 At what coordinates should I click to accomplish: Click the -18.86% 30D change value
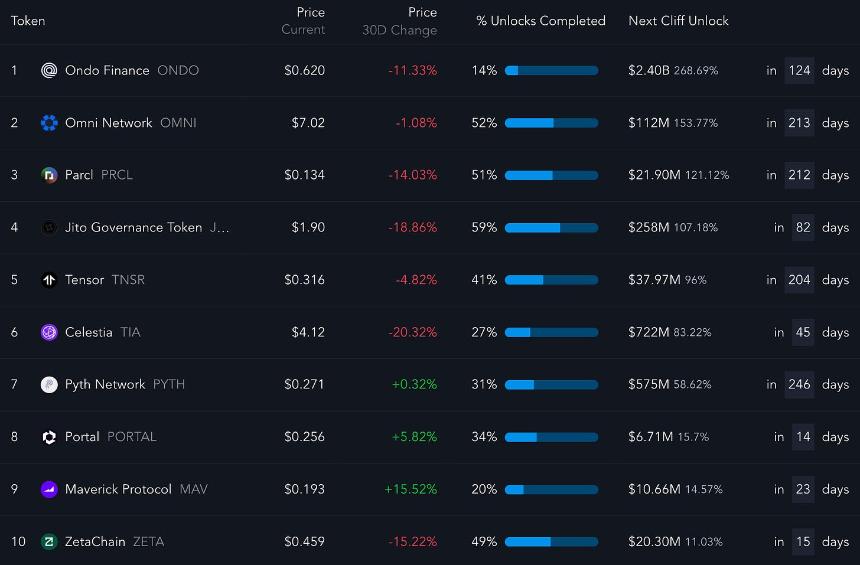412,227
